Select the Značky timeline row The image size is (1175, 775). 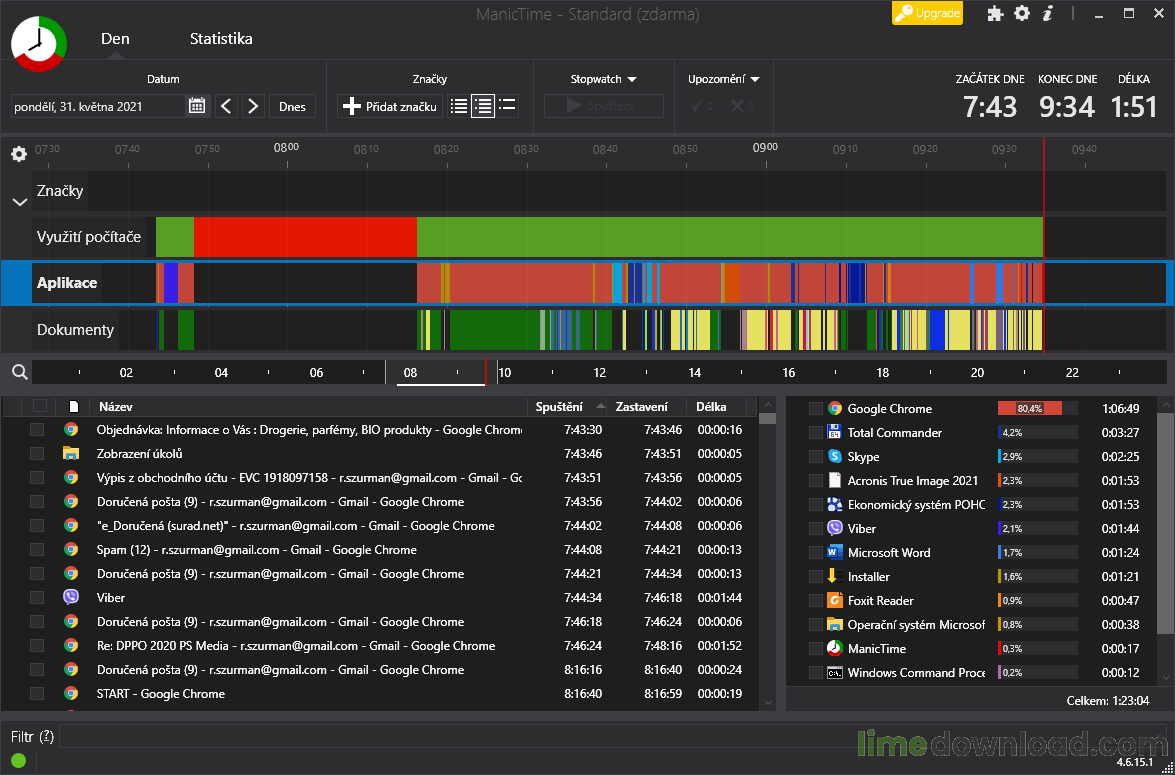(x=599, y=190)
